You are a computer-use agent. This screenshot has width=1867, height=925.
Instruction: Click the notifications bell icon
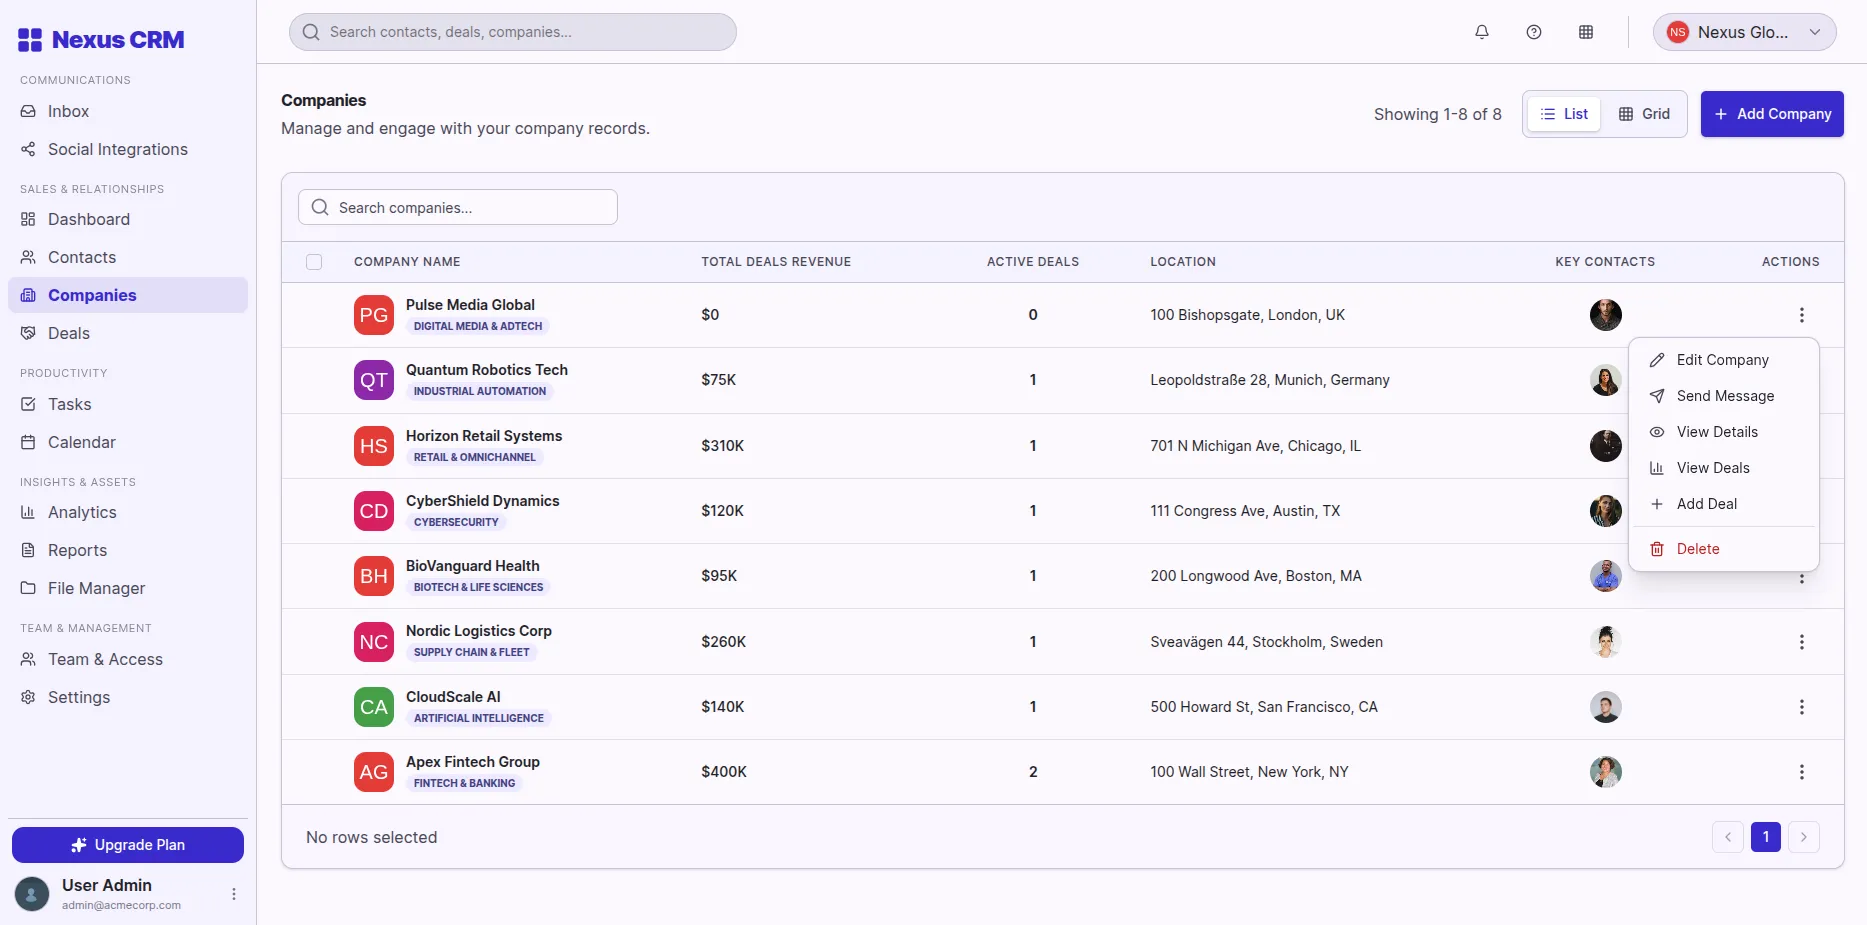pyautogui.click(x=1482, y=32)
